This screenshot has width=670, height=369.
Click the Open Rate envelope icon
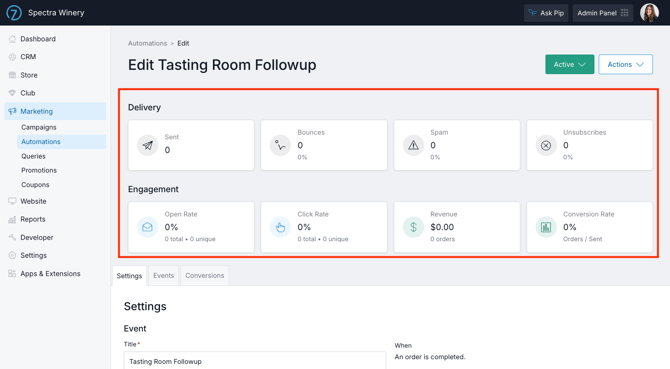pyautogui.click(x=147, y=227)
